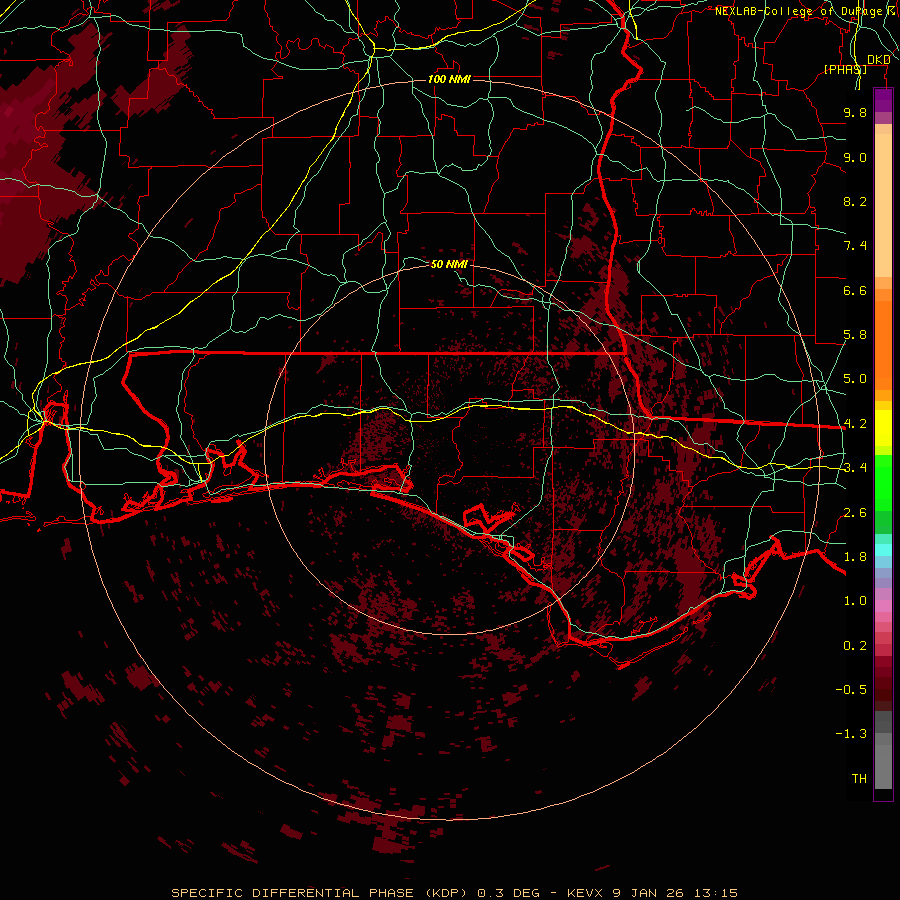Pick the yellow color bar segment
This screenshot has height=900, width=900.
[x=883, y=428]
